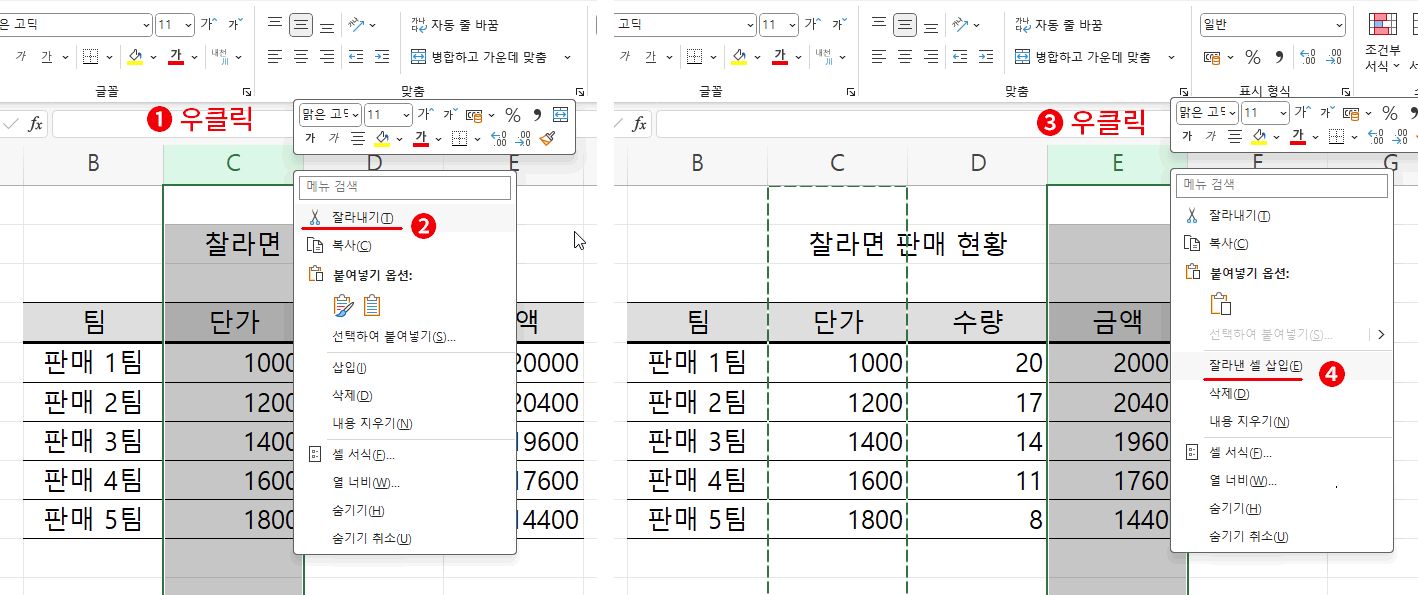Open the font name dropdown in the left ribbon
Screen dimensions: 1418x595
coord(146,24)
